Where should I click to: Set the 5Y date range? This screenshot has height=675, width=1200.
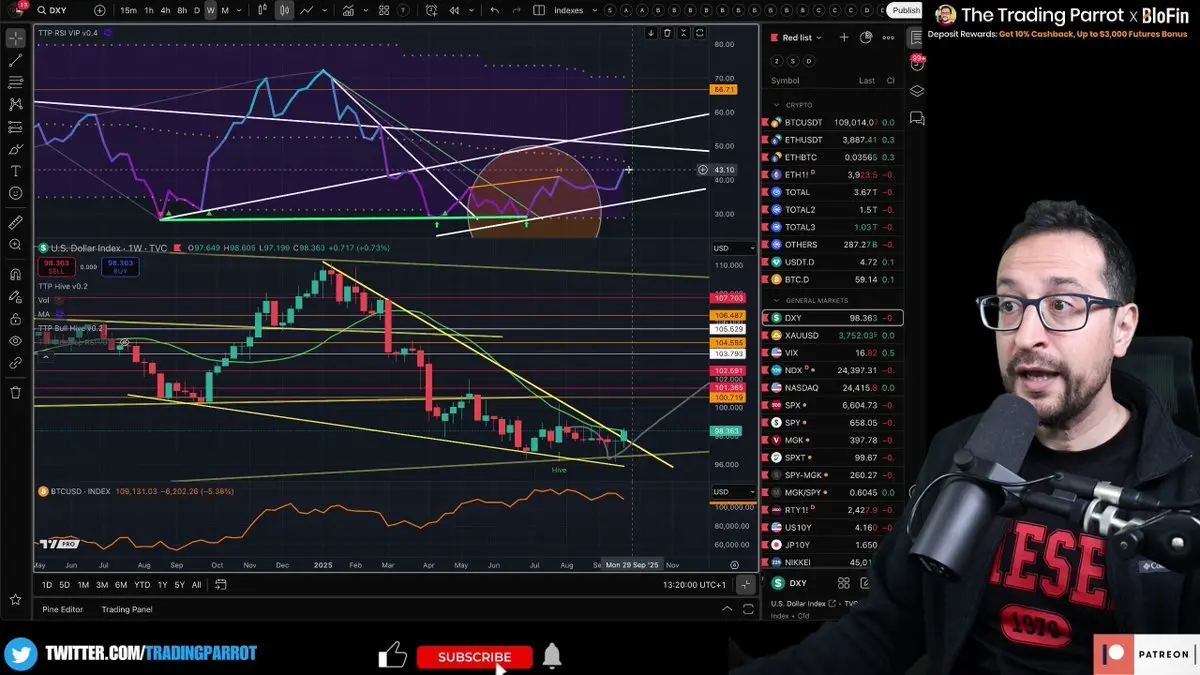pos(179,585)
